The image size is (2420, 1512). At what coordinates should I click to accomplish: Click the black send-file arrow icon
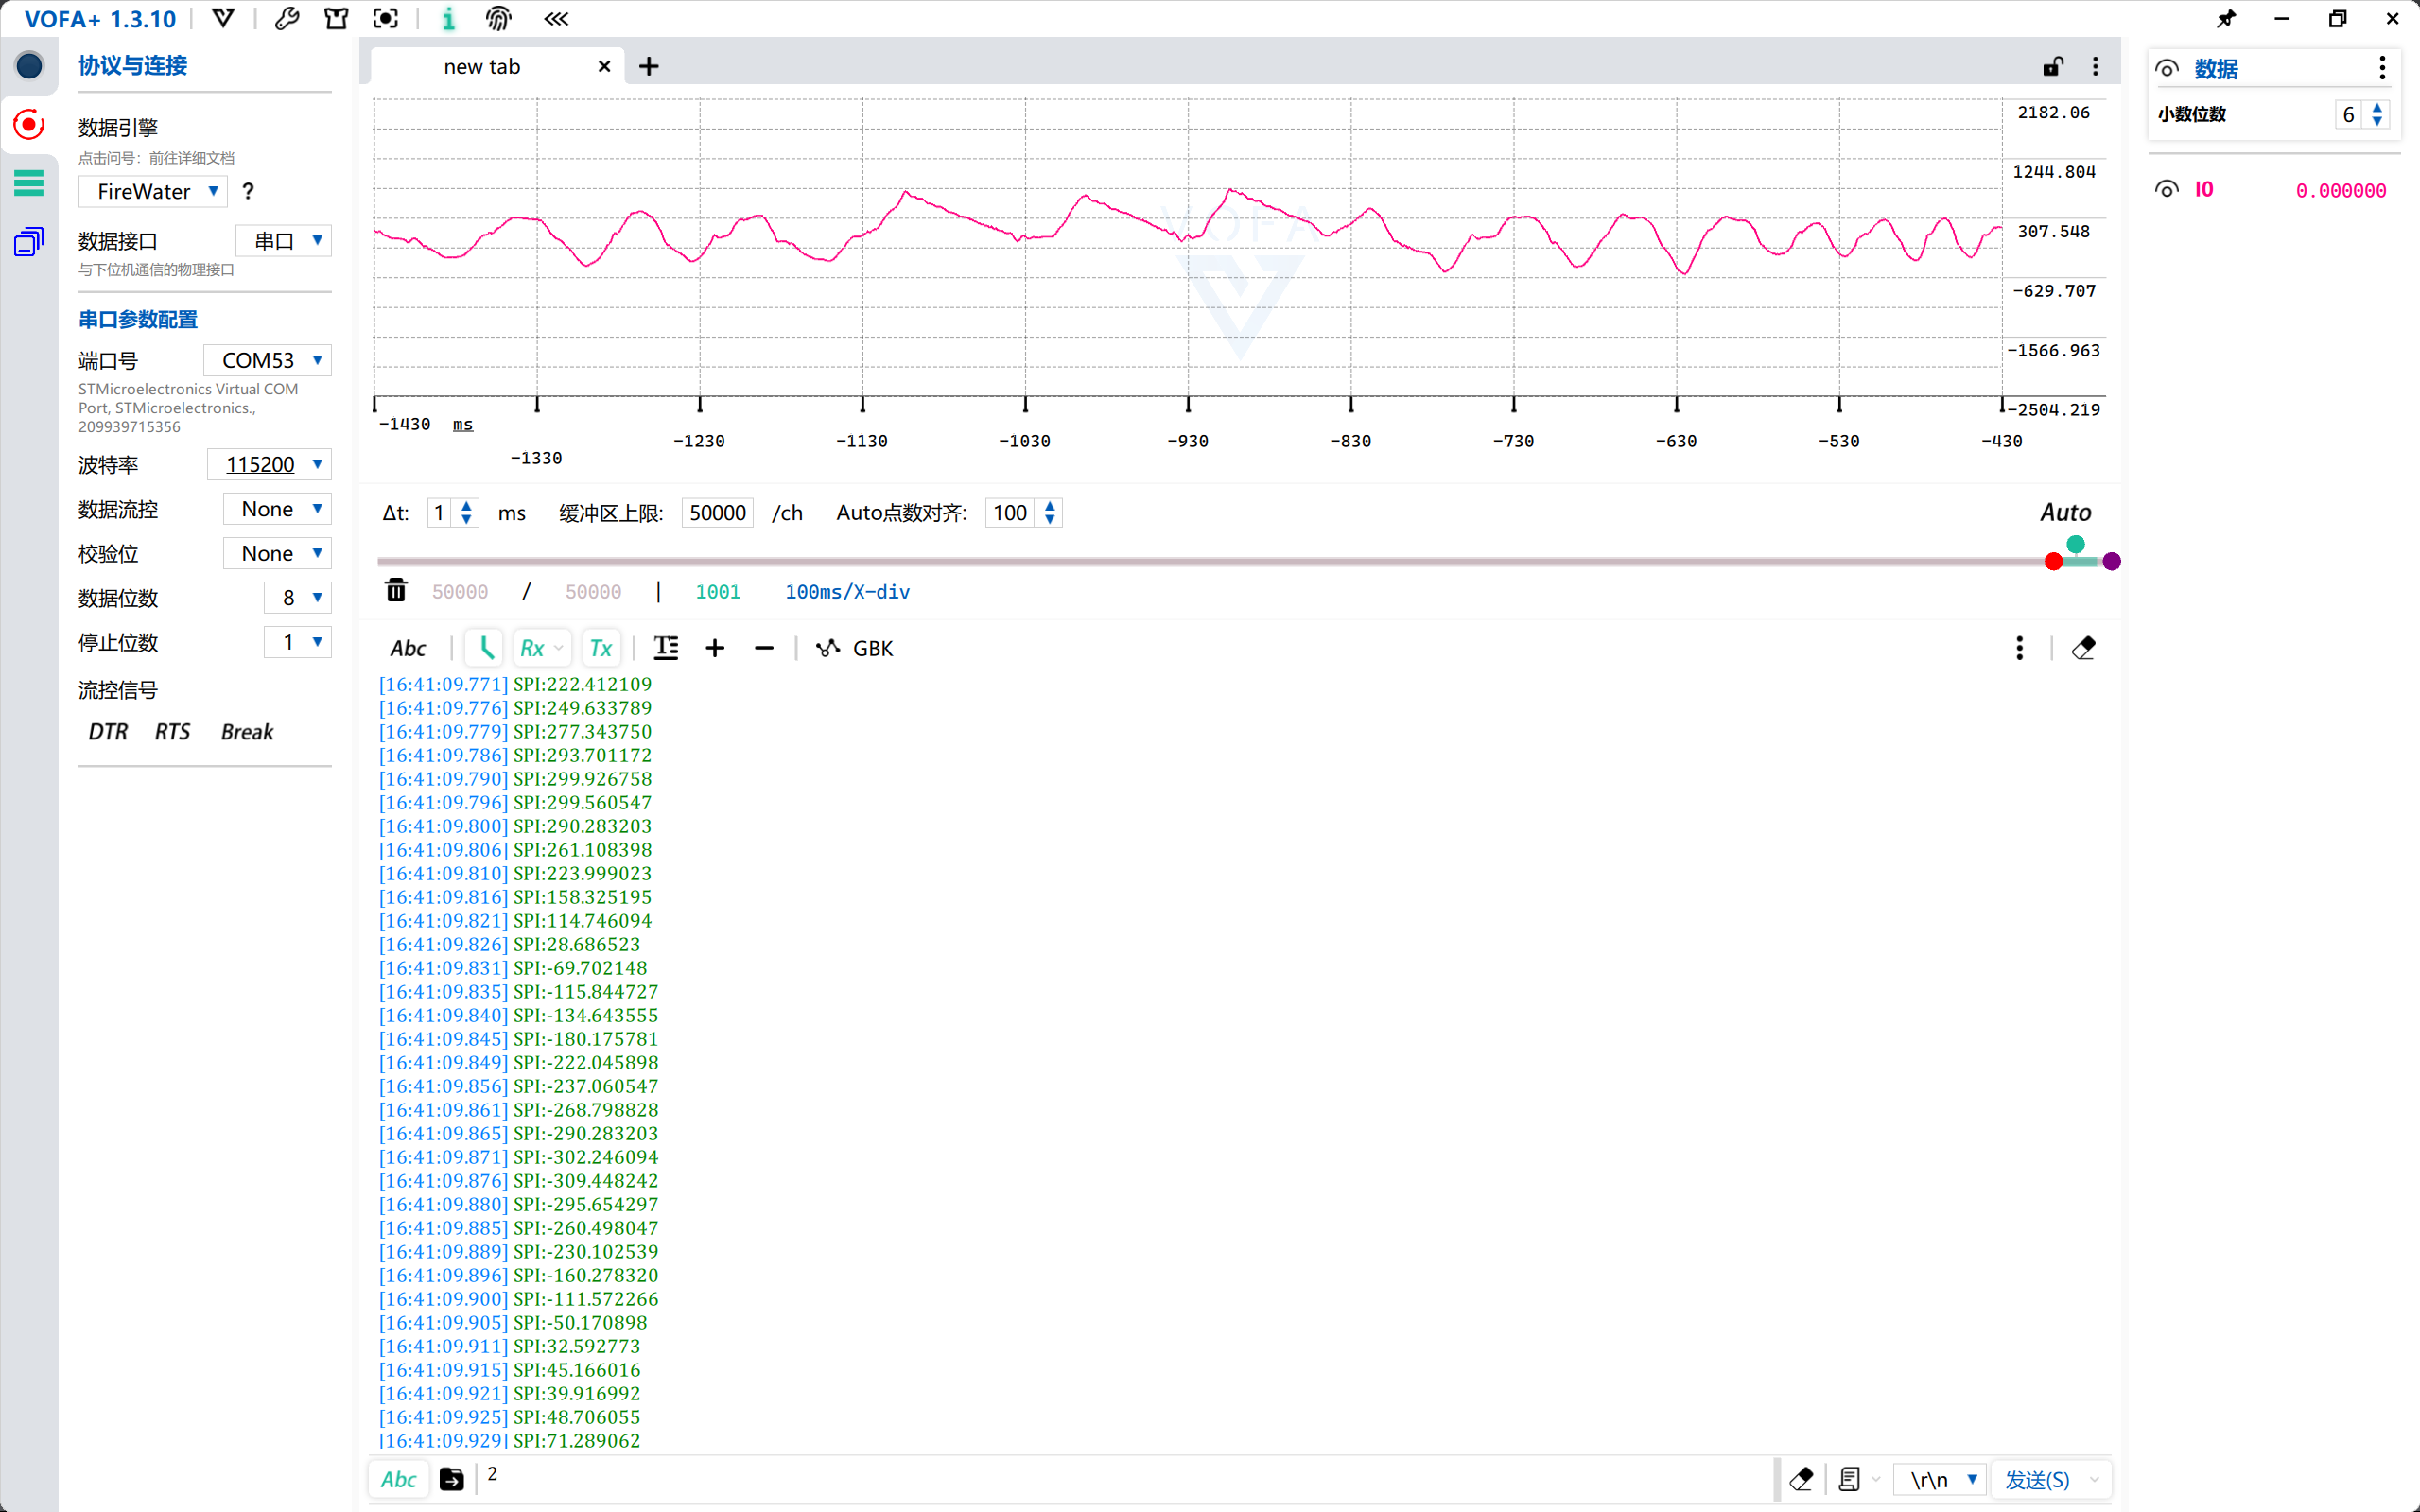[452, 1479]
